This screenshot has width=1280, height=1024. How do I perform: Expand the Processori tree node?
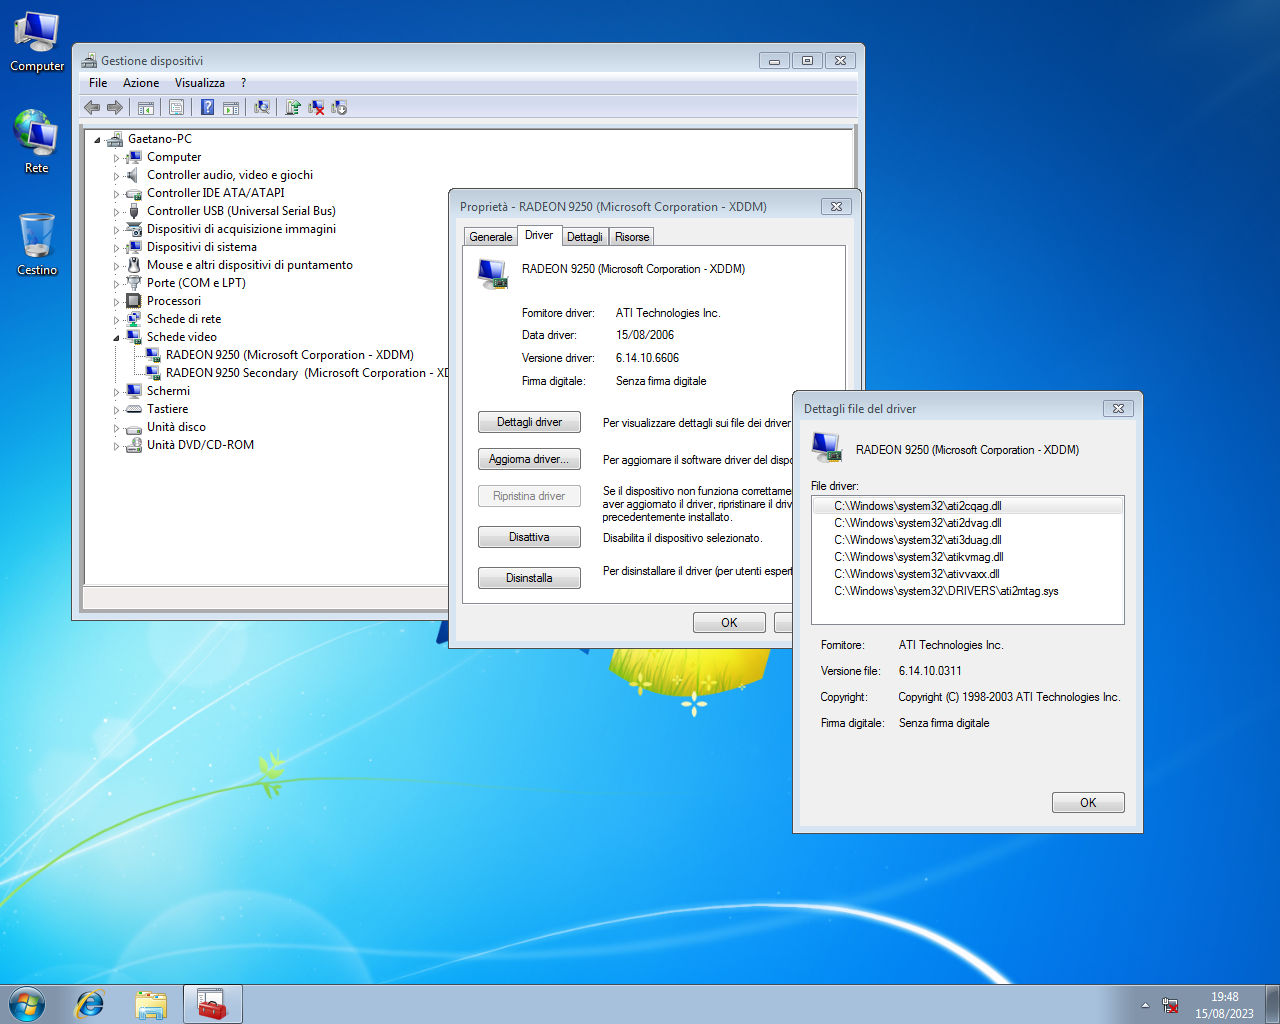[x=116, y=302]
